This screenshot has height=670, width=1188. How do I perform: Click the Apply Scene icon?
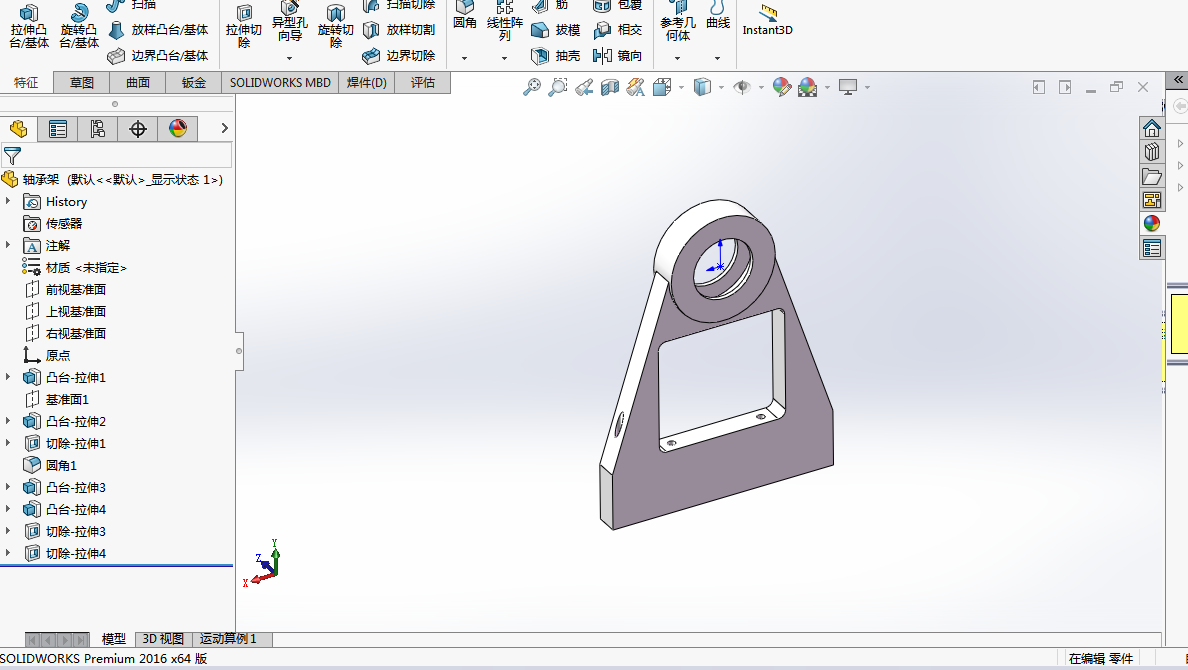(x=808, y=87)
